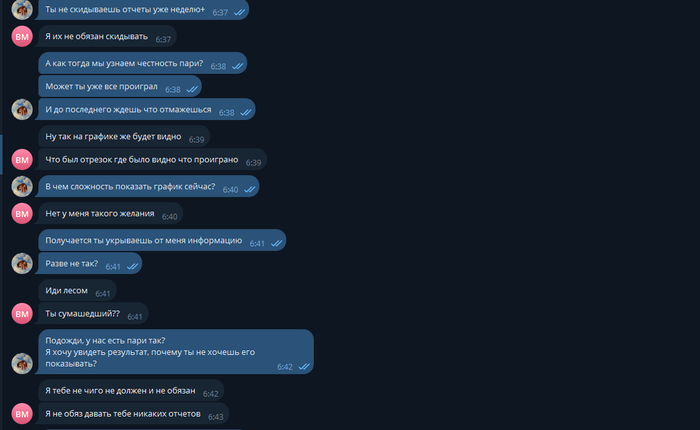The height and width of the screenshot is (430, 700).
Task: Click the BM avatar beside 'Нет у меня такого желания'
Action: point(22,213)
